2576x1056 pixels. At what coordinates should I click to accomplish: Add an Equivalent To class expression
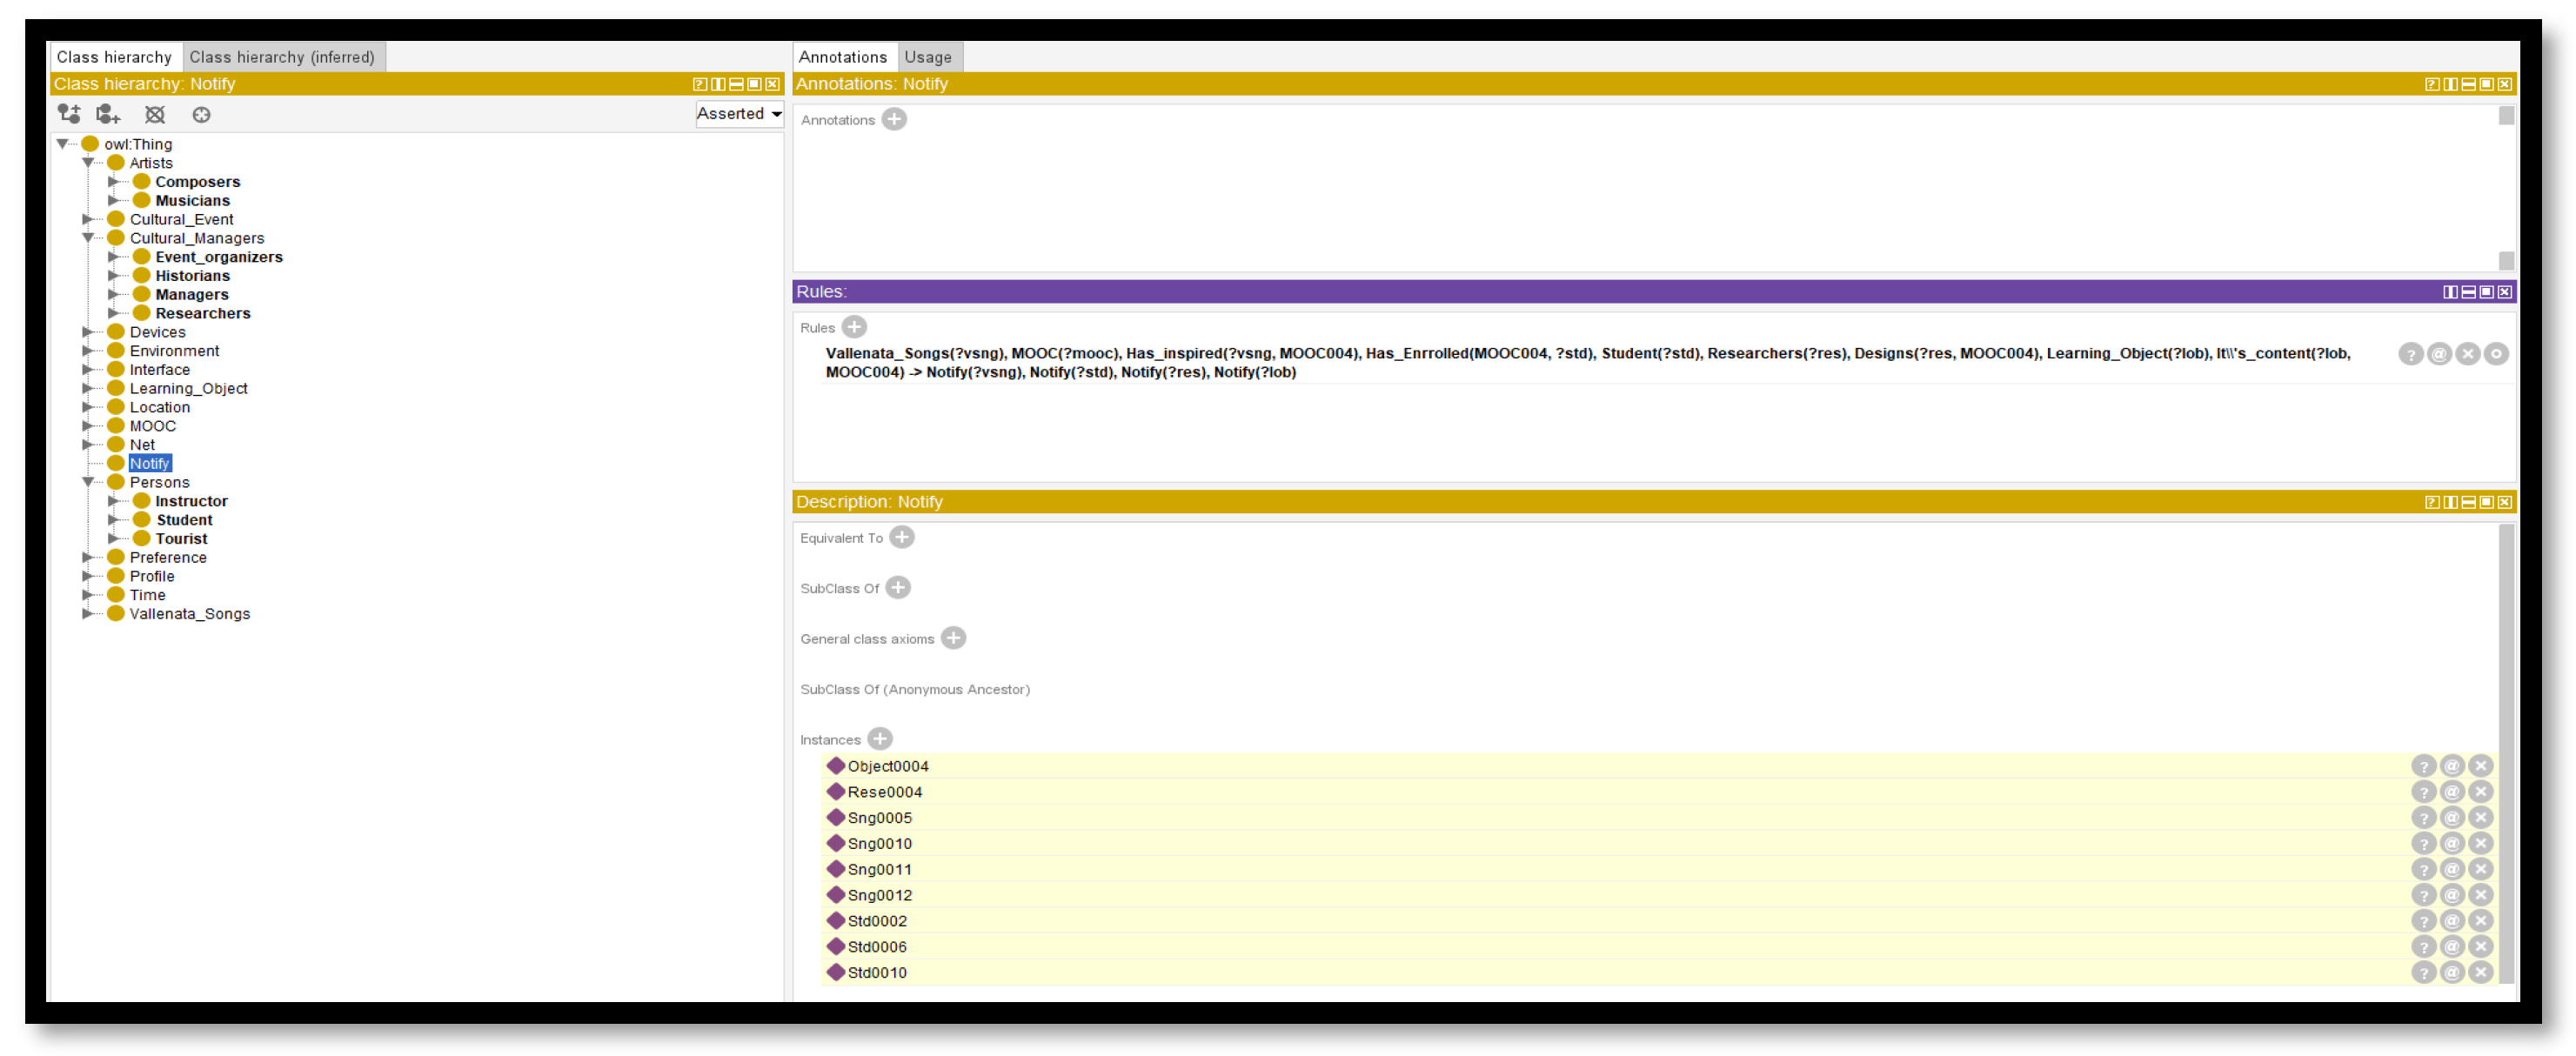point(902,537)
